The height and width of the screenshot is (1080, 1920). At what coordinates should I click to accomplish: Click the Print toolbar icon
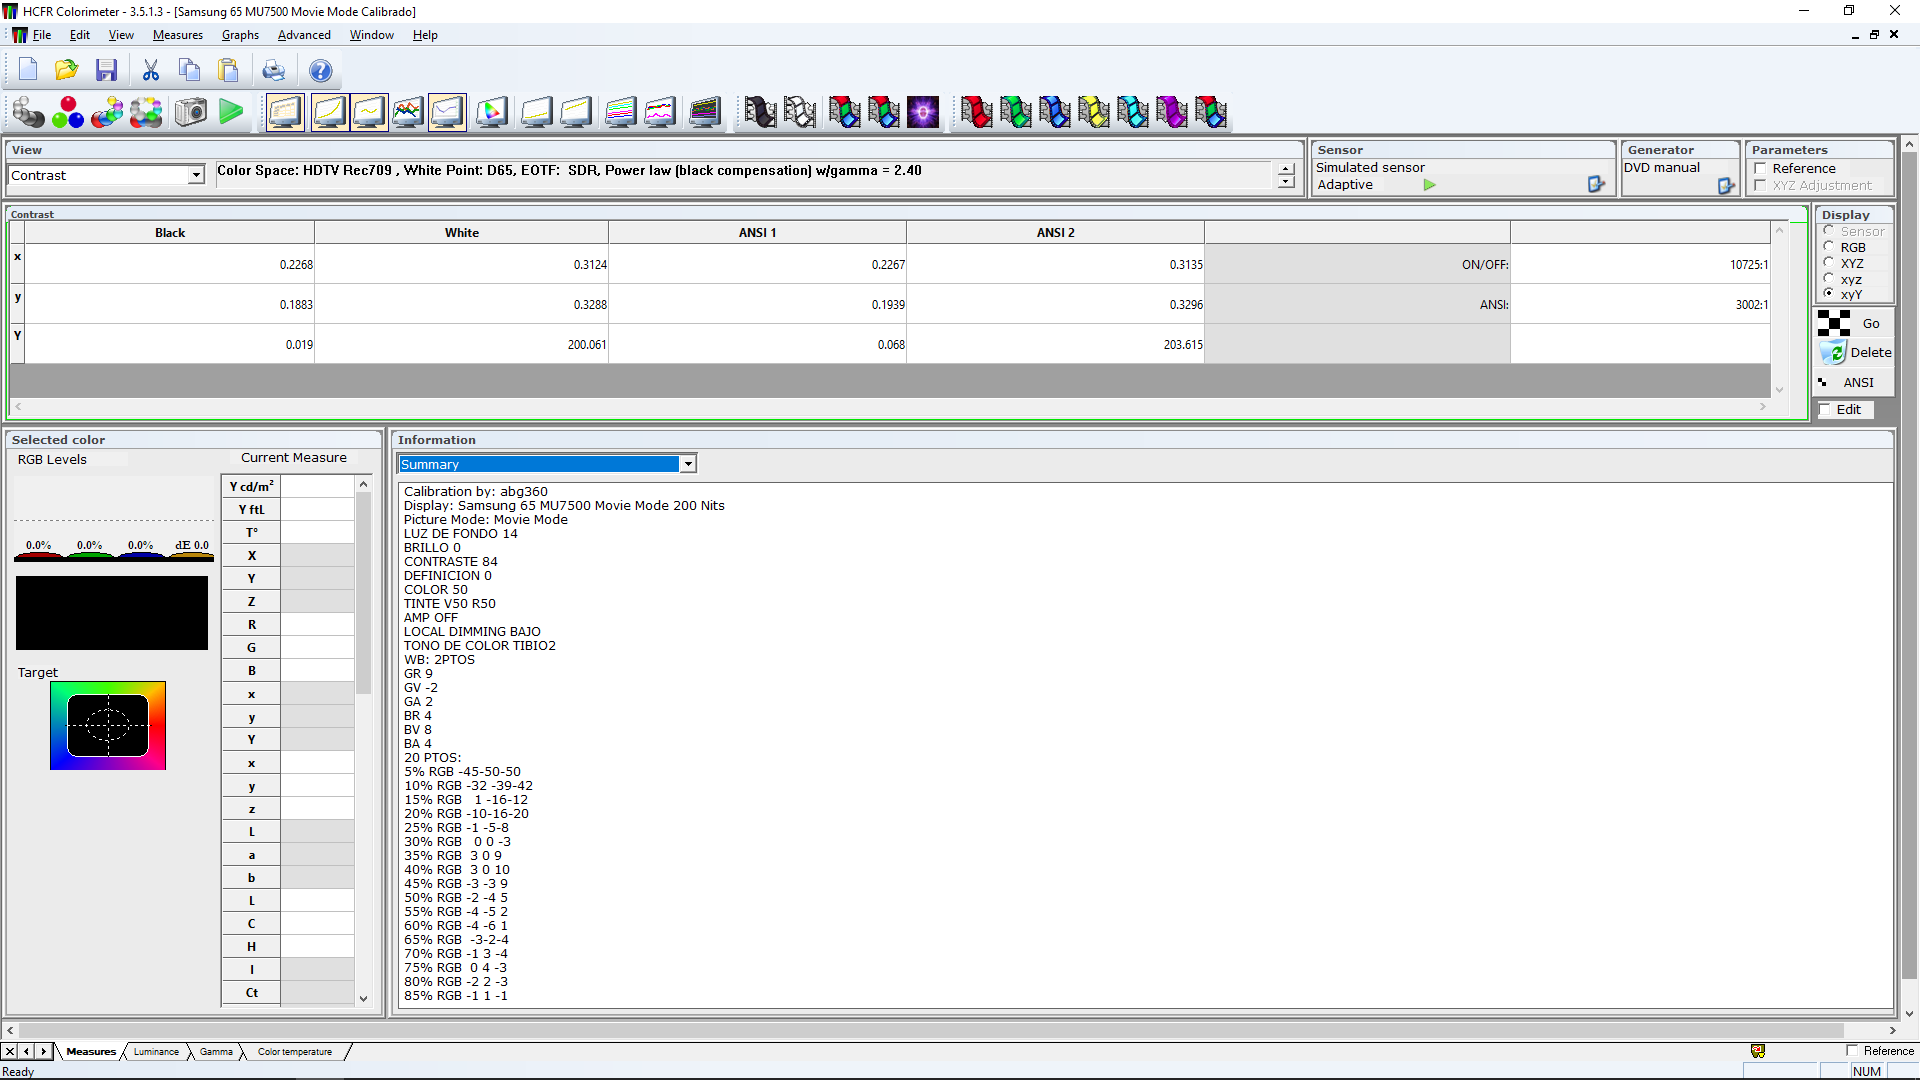[x=273, y=70]
